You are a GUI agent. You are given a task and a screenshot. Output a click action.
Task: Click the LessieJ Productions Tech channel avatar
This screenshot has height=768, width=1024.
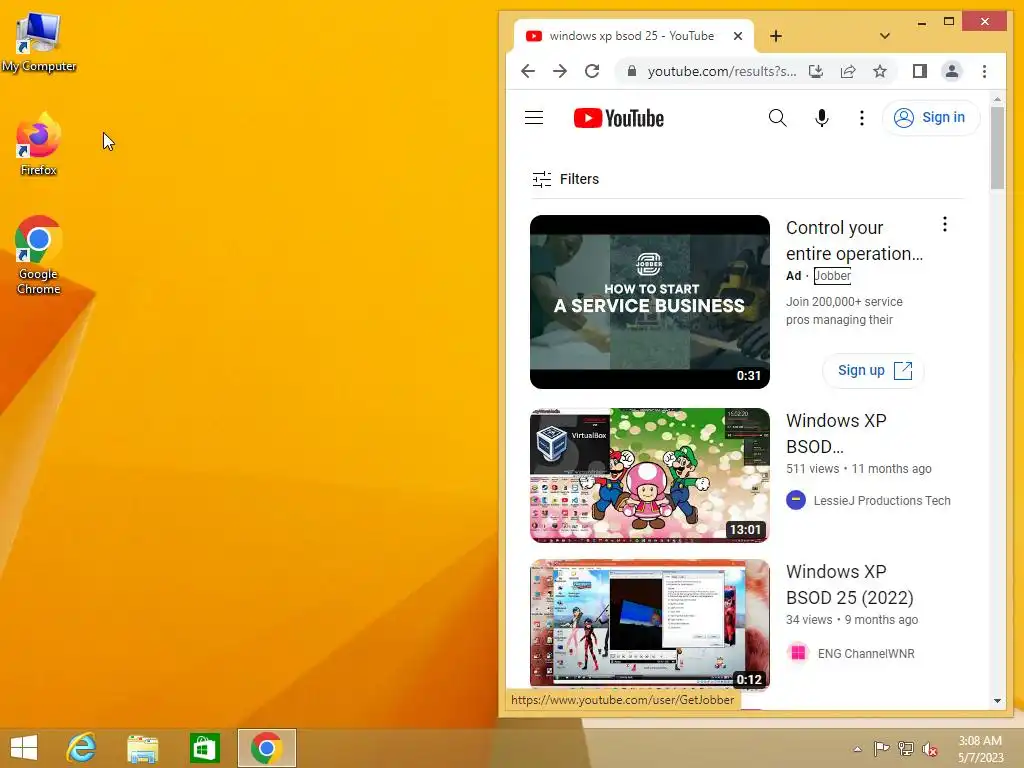[x=795, y=500]
